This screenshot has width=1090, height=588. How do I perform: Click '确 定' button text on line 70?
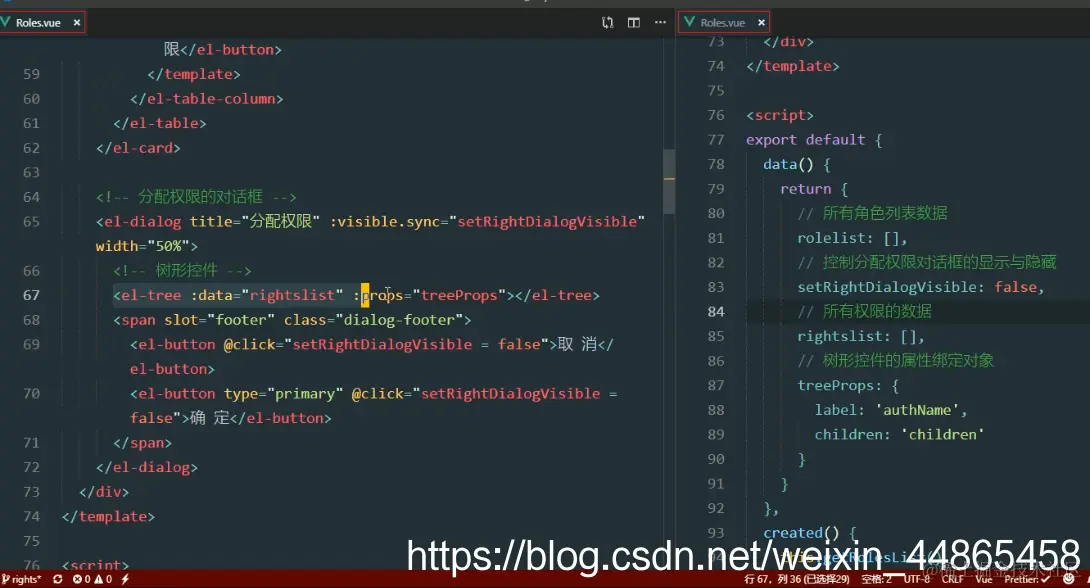point(209,418)
